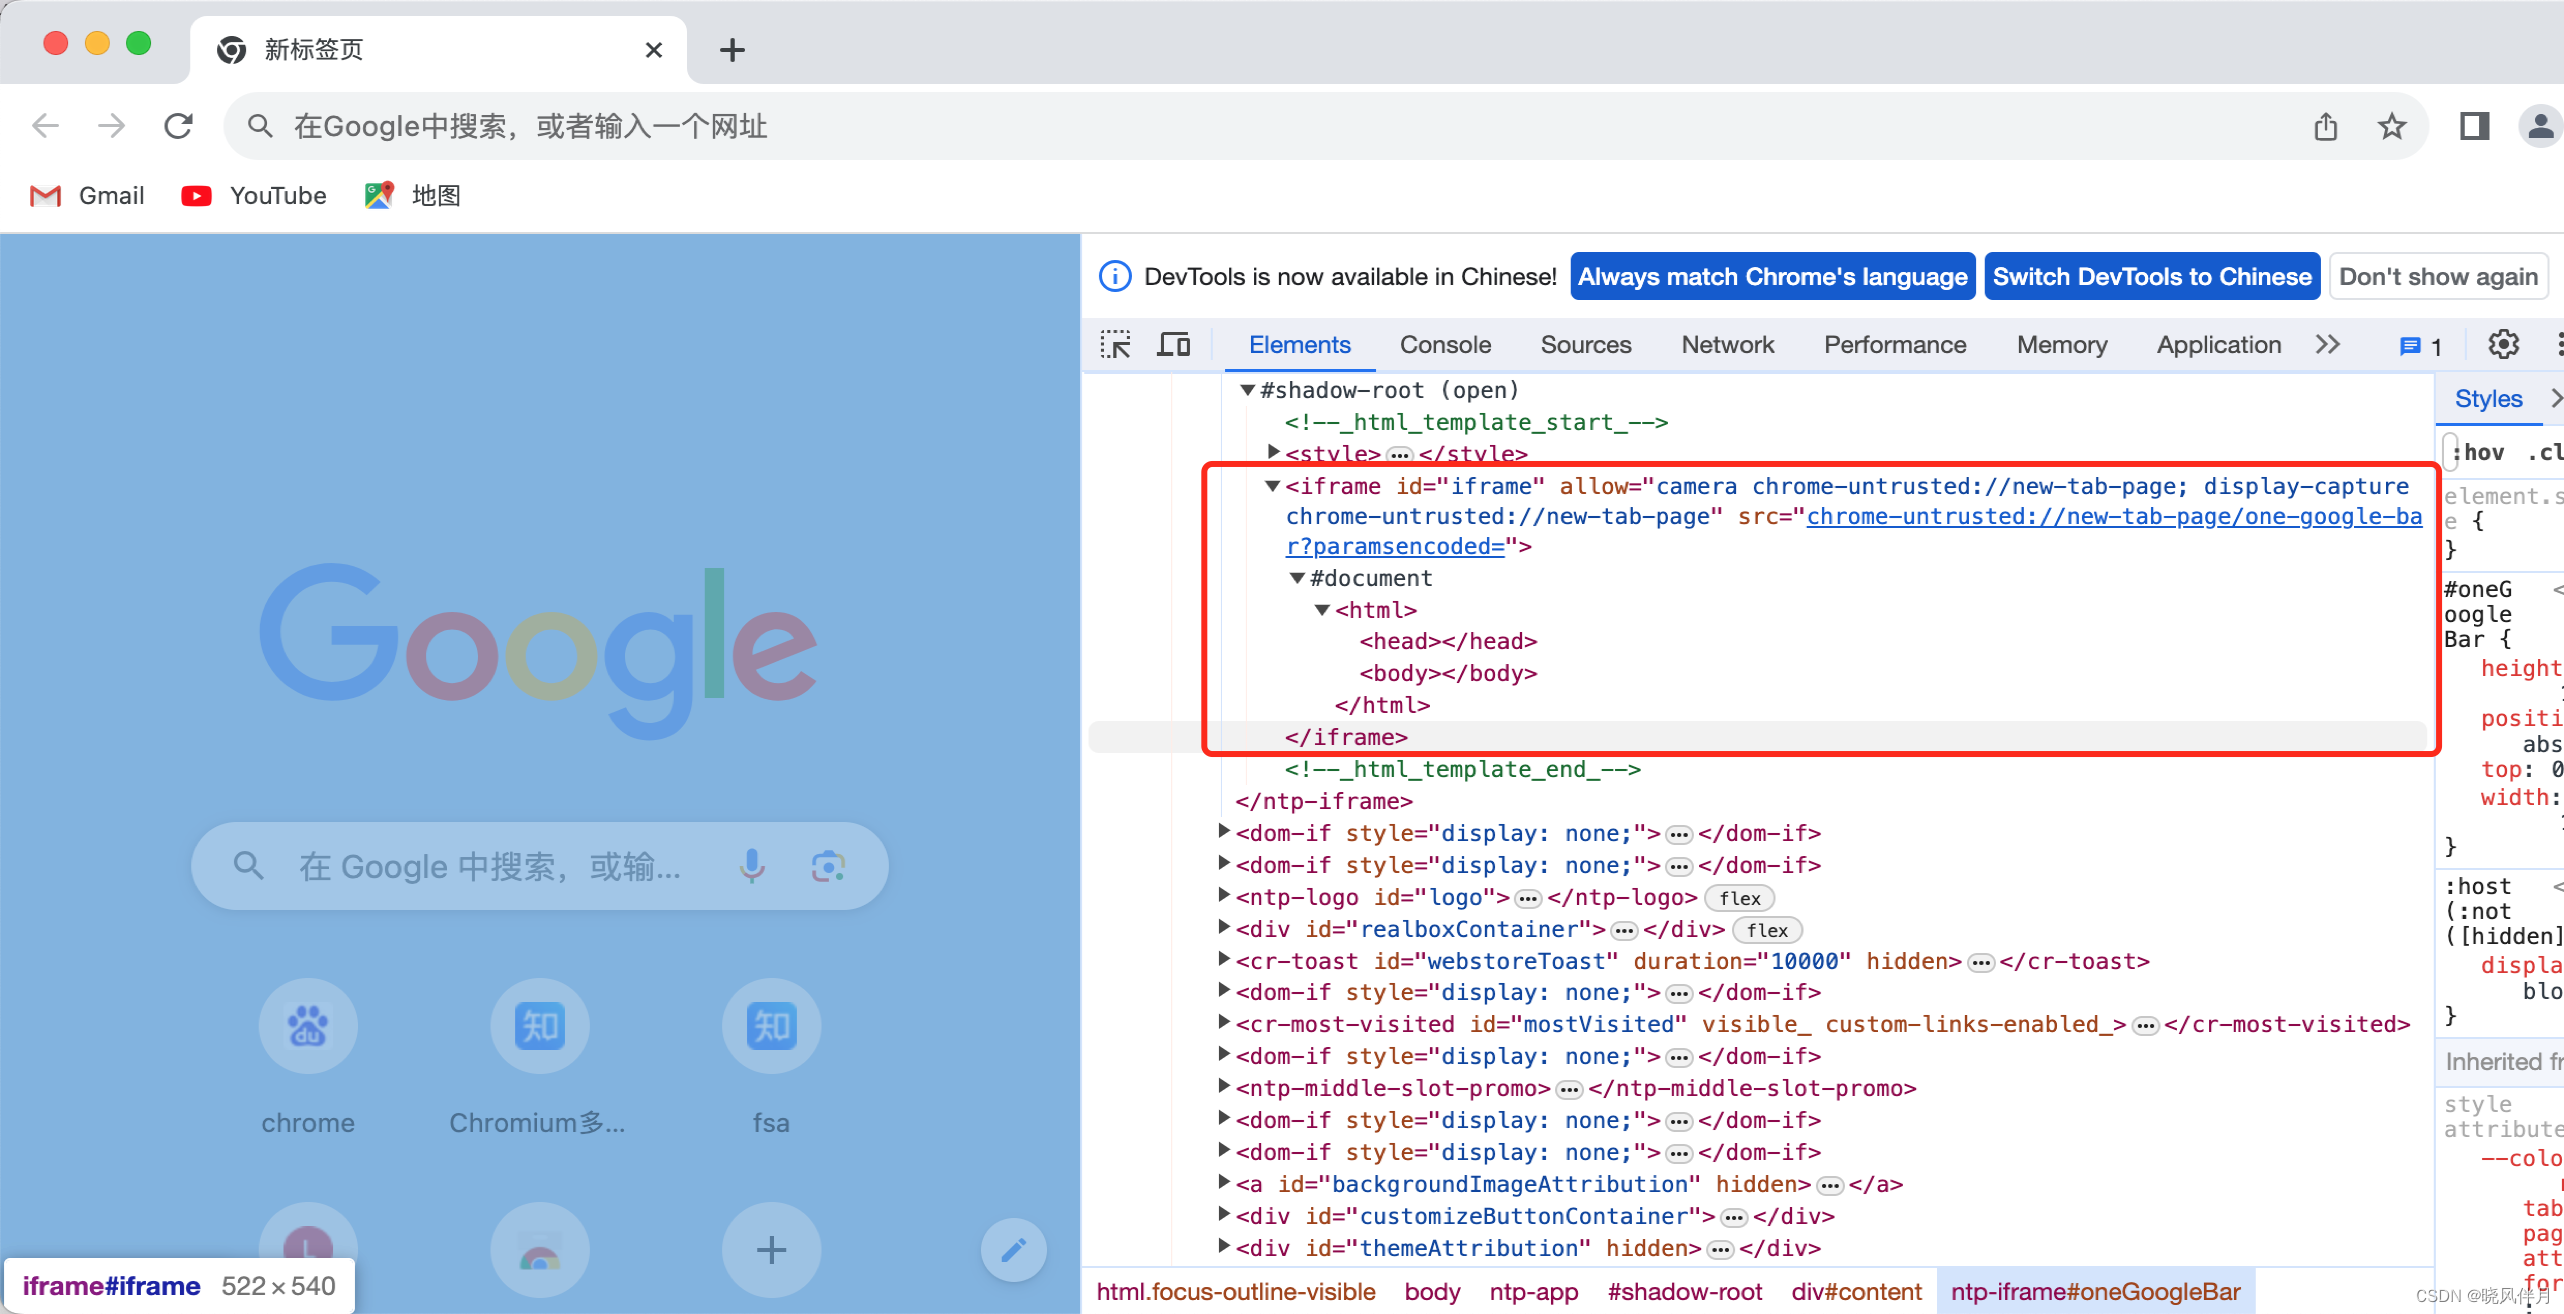
Task: Expand div id="customizeButtonContainer" node
Action: click(x=1223, y=1214)
